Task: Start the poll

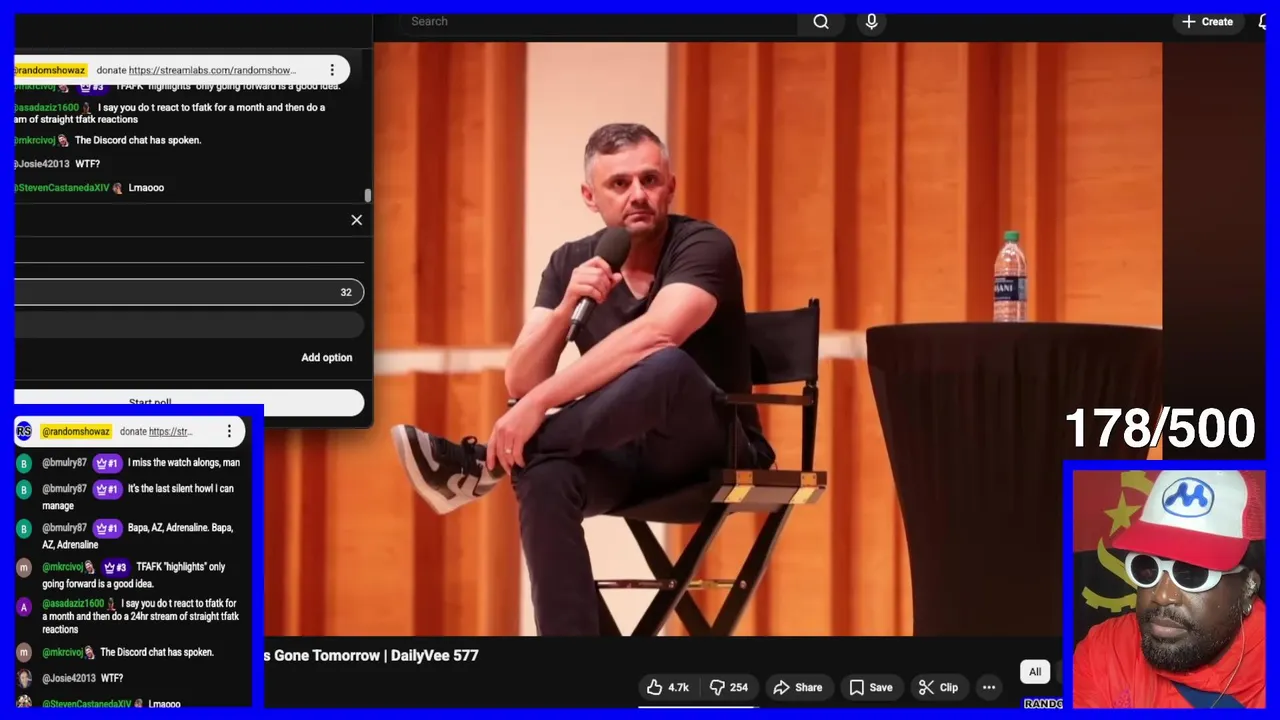Action: pos(189,402)
